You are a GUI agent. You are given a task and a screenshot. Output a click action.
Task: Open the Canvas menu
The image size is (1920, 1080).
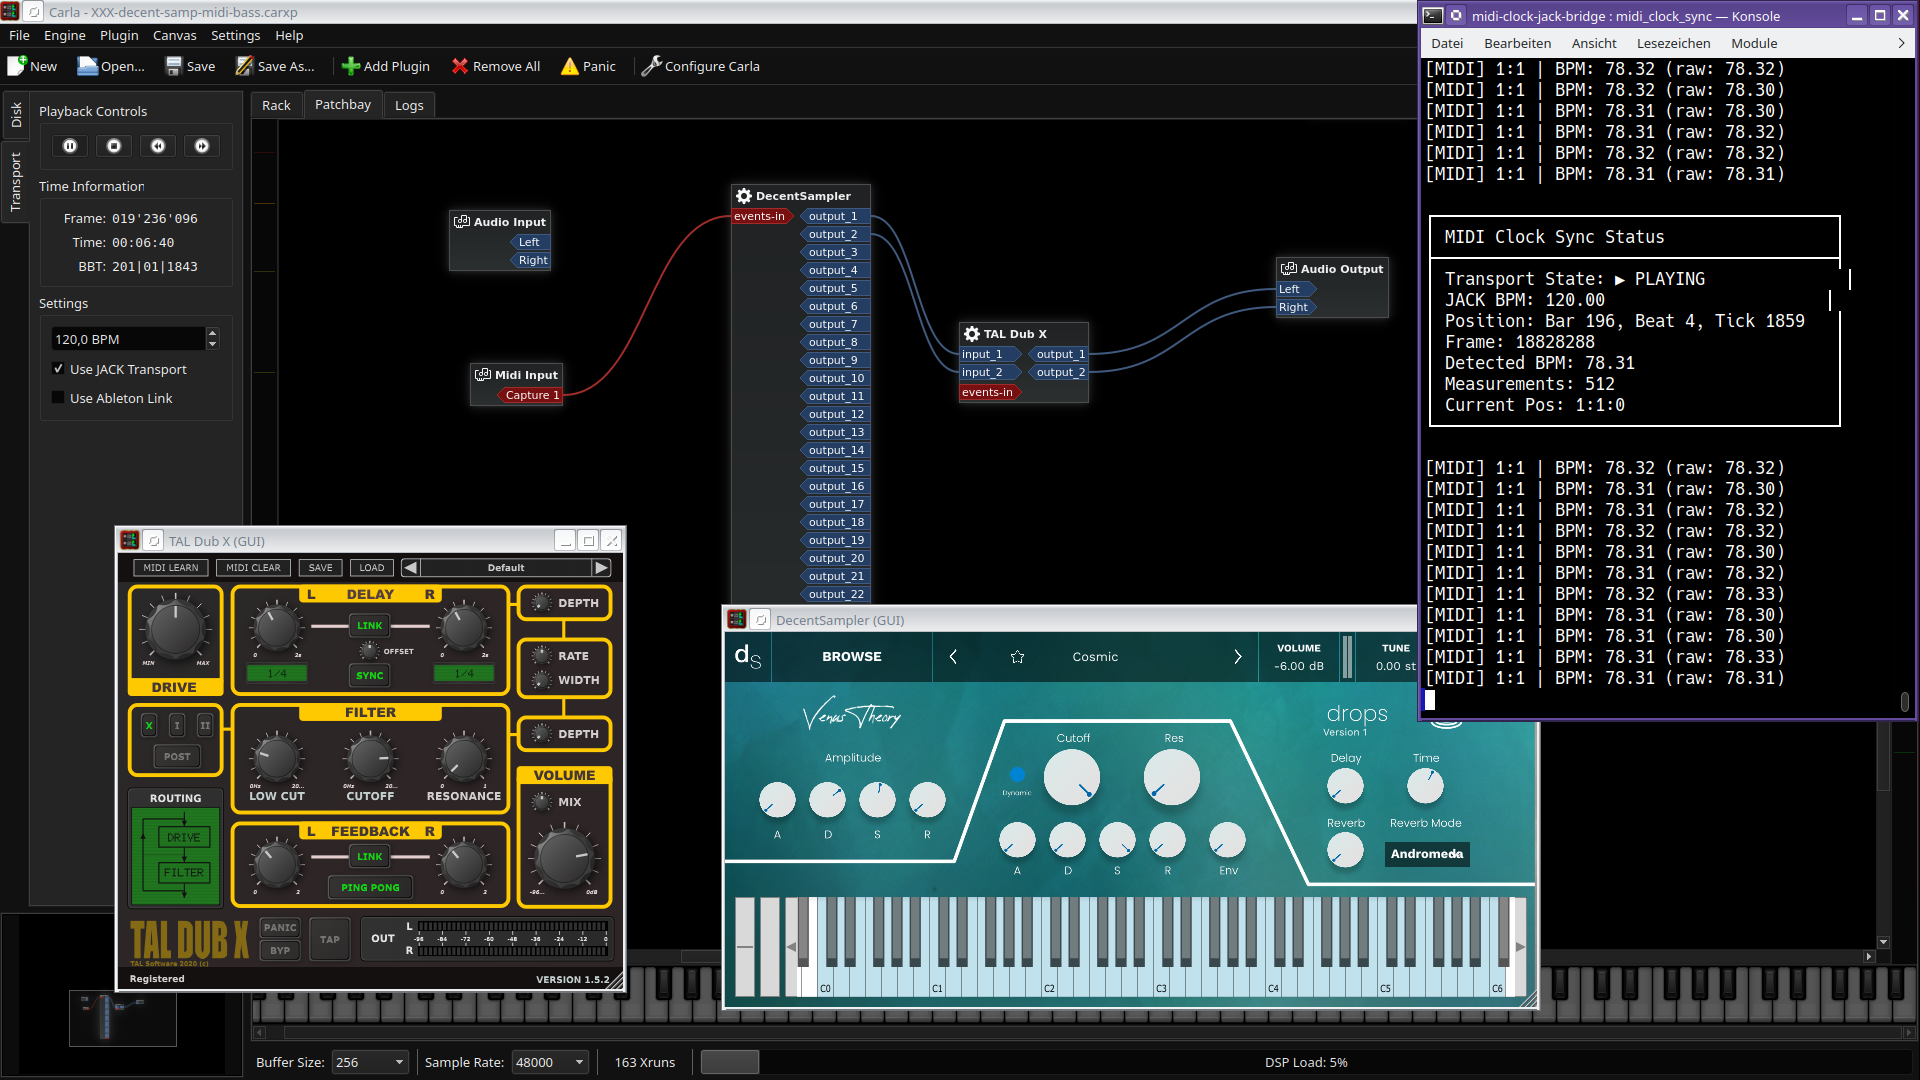click(174, 35)
